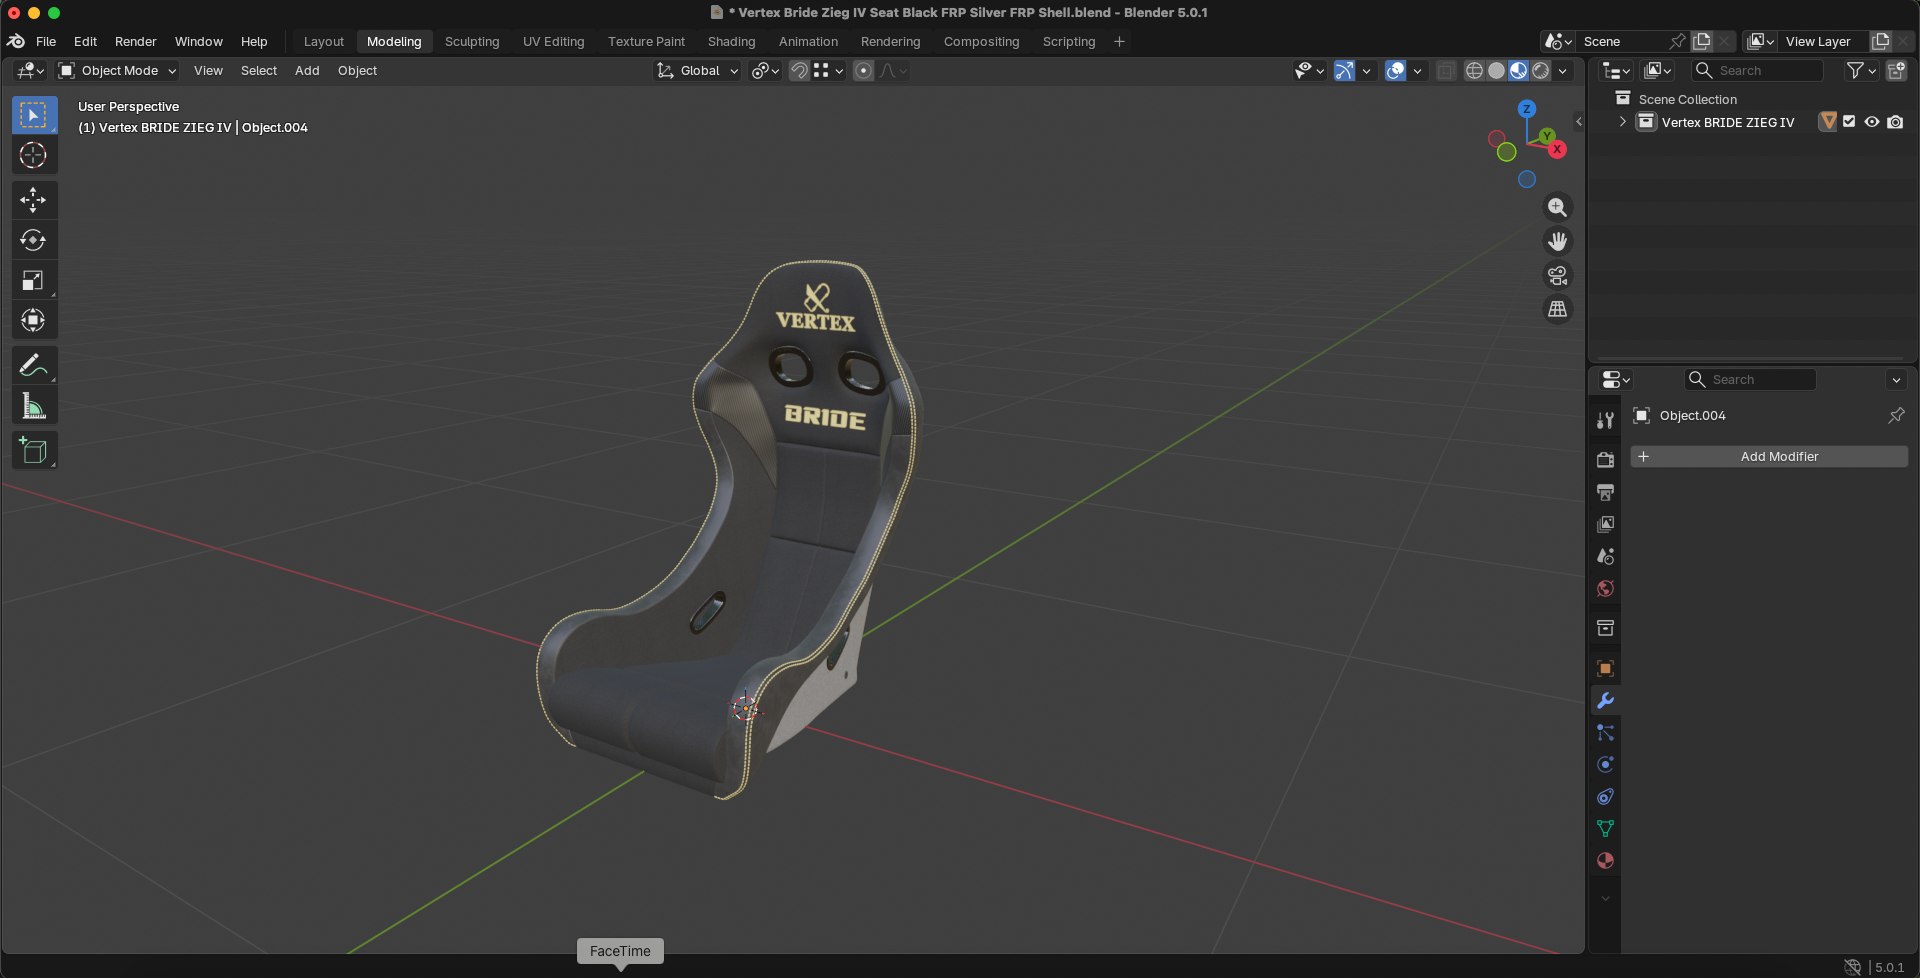Pin the Object.004 properties context
This screenshot has width=1920, height=978.
point(1896,415)
